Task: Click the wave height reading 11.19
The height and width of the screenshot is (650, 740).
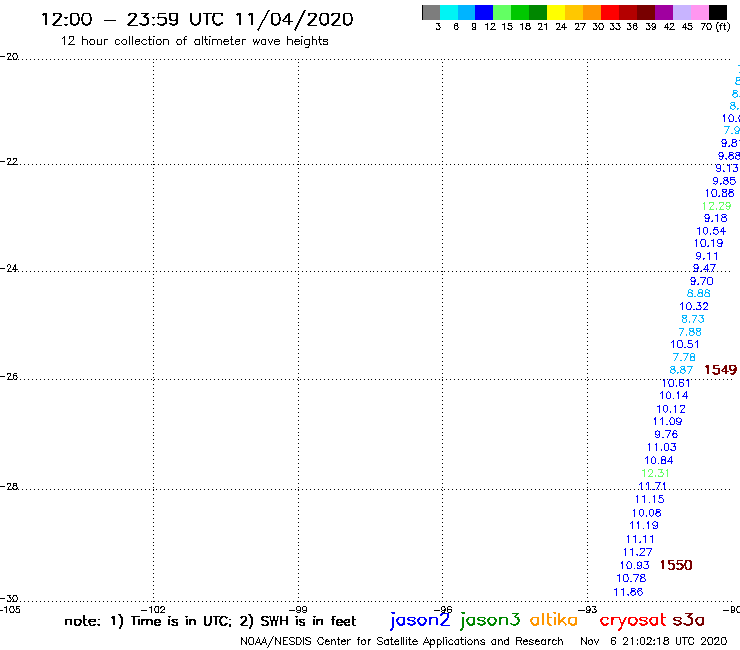Action: [x=644, y=525]
